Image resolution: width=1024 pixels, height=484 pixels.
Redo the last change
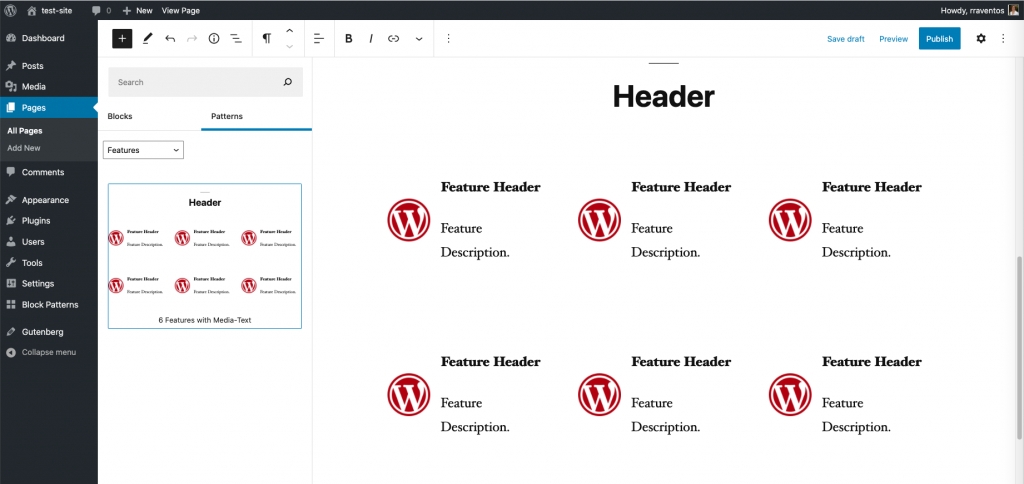point(192,39)
